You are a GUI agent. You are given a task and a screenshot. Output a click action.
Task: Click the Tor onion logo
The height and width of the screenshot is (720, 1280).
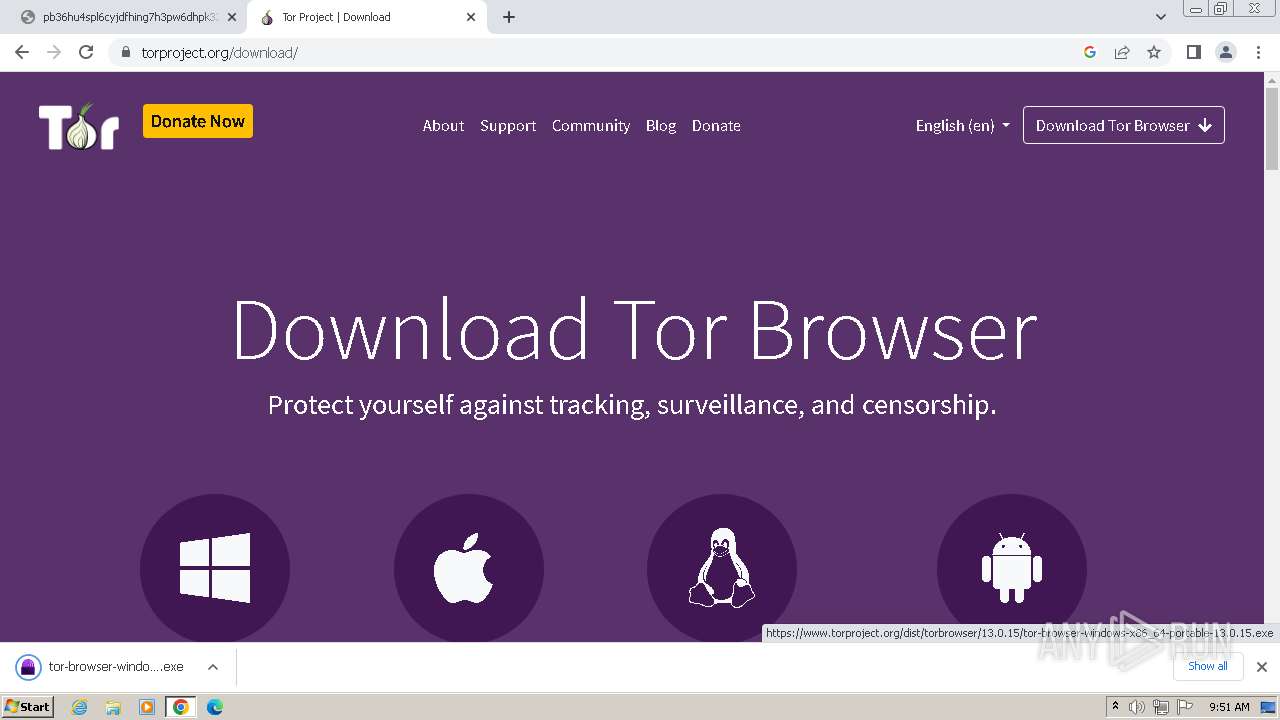point(79,126)
